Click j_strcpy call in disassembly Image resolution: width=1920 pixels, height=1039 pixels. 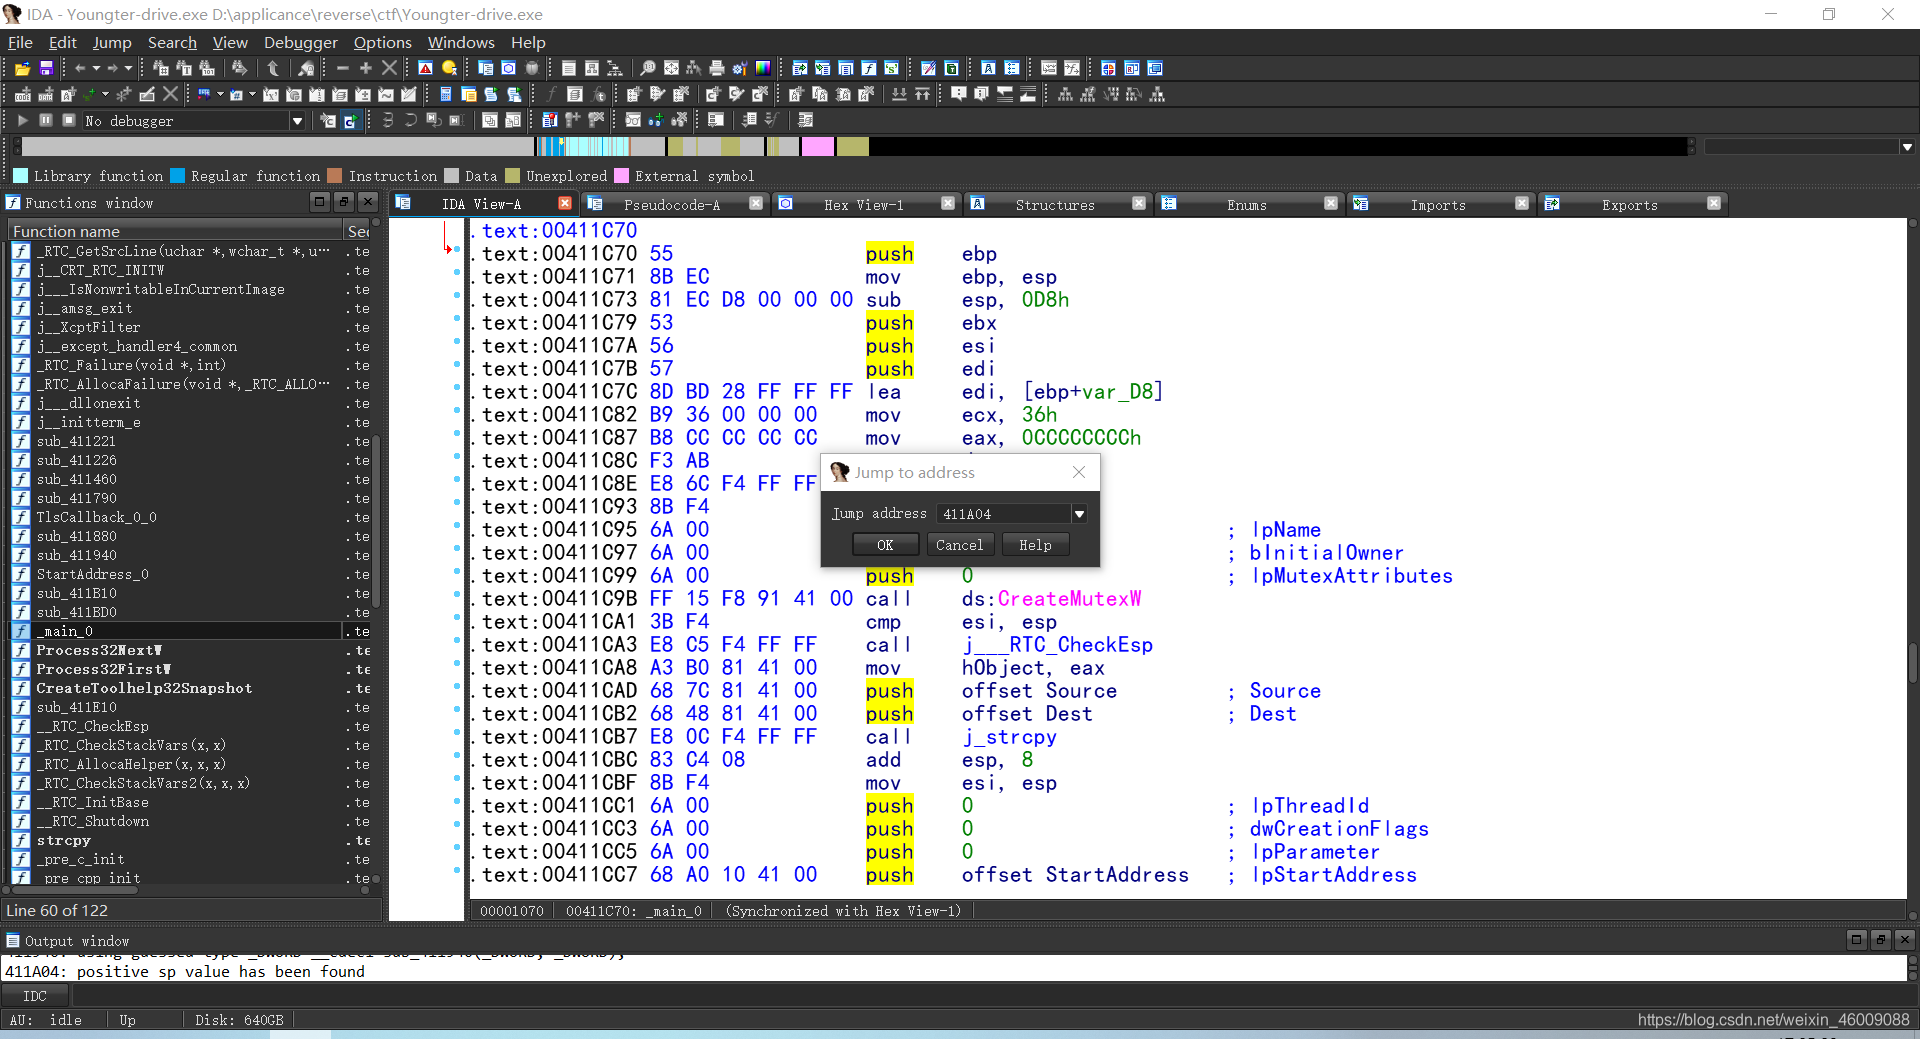click(x=1009, y=737)
